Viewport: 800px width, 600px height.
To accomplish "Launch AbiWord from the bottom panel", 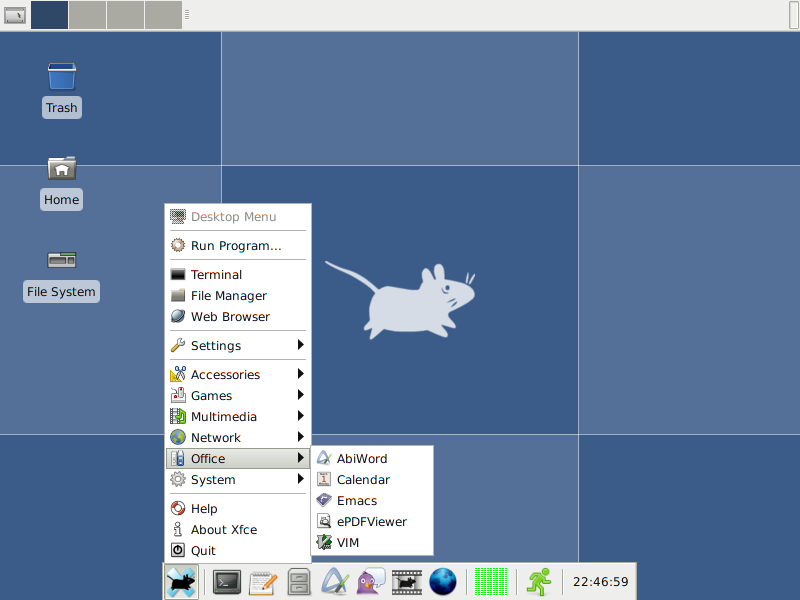I will pyautogui.click(x=335, y=582).
